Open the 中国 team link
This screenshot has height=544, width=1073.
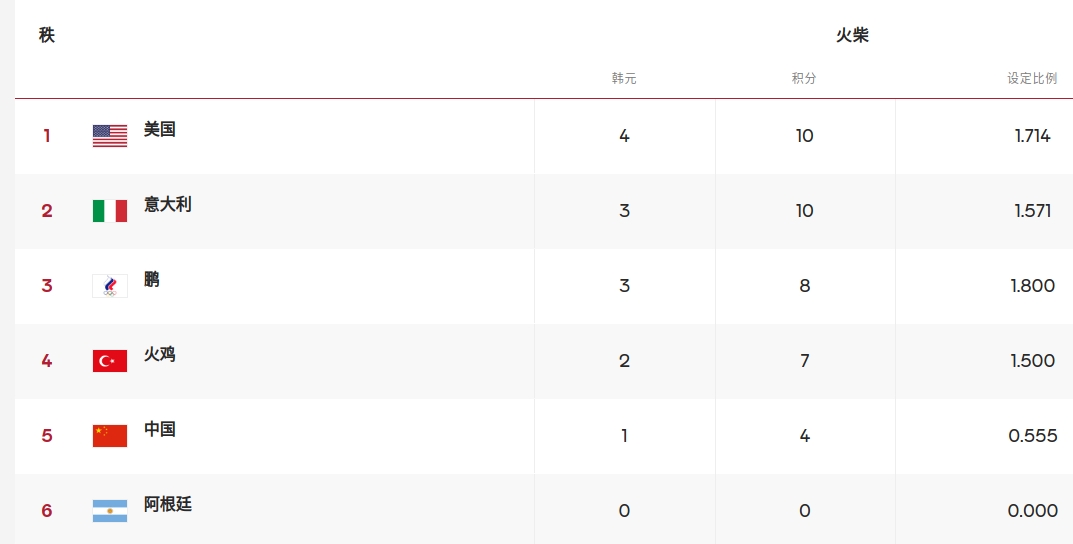160,429
